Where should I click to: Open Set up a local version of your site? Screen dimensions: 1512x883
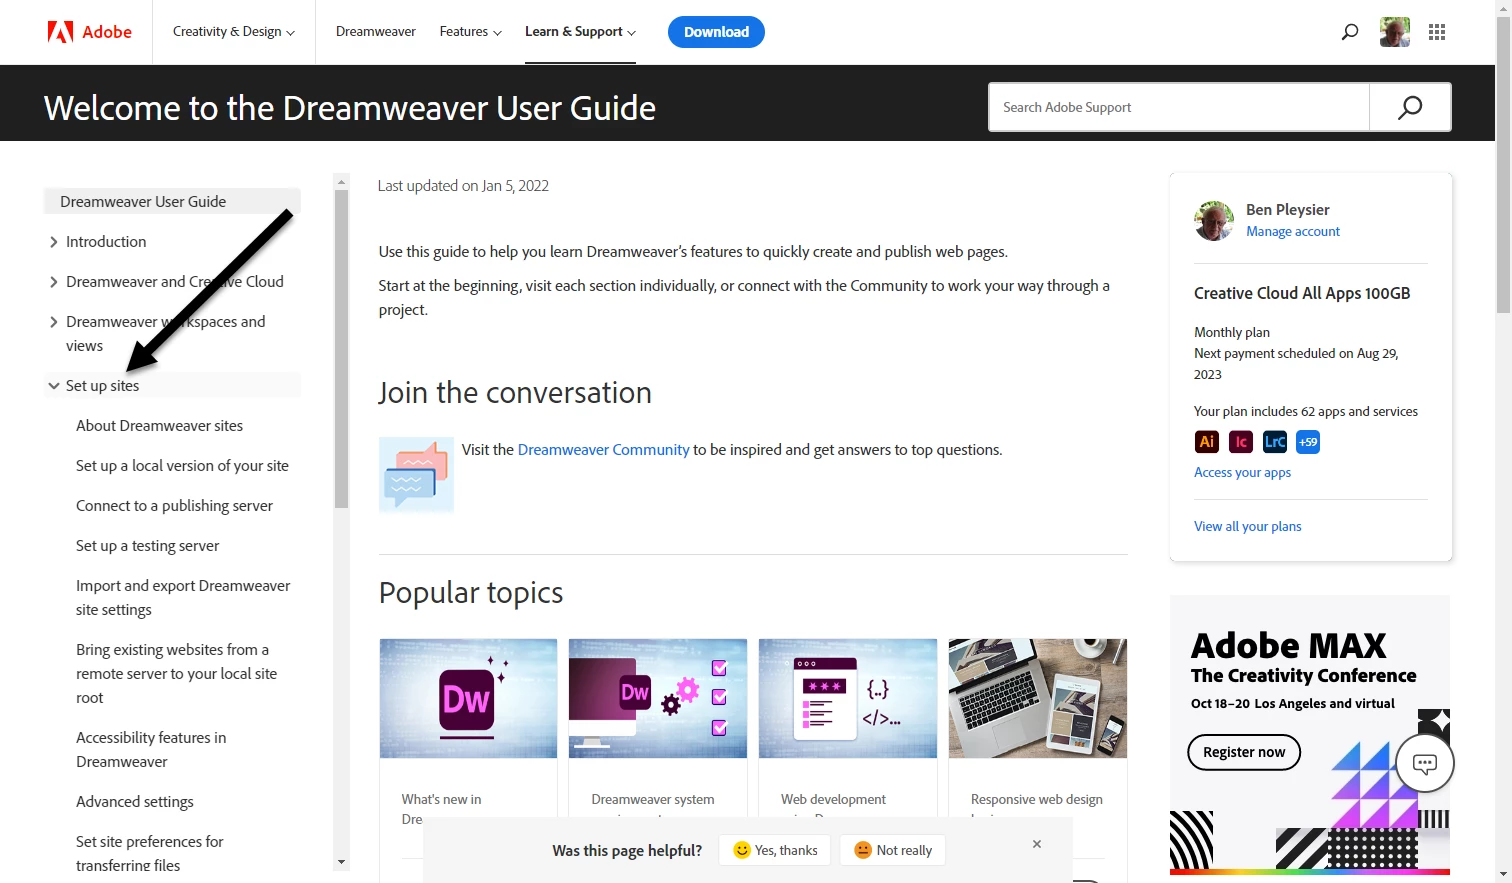182,466
